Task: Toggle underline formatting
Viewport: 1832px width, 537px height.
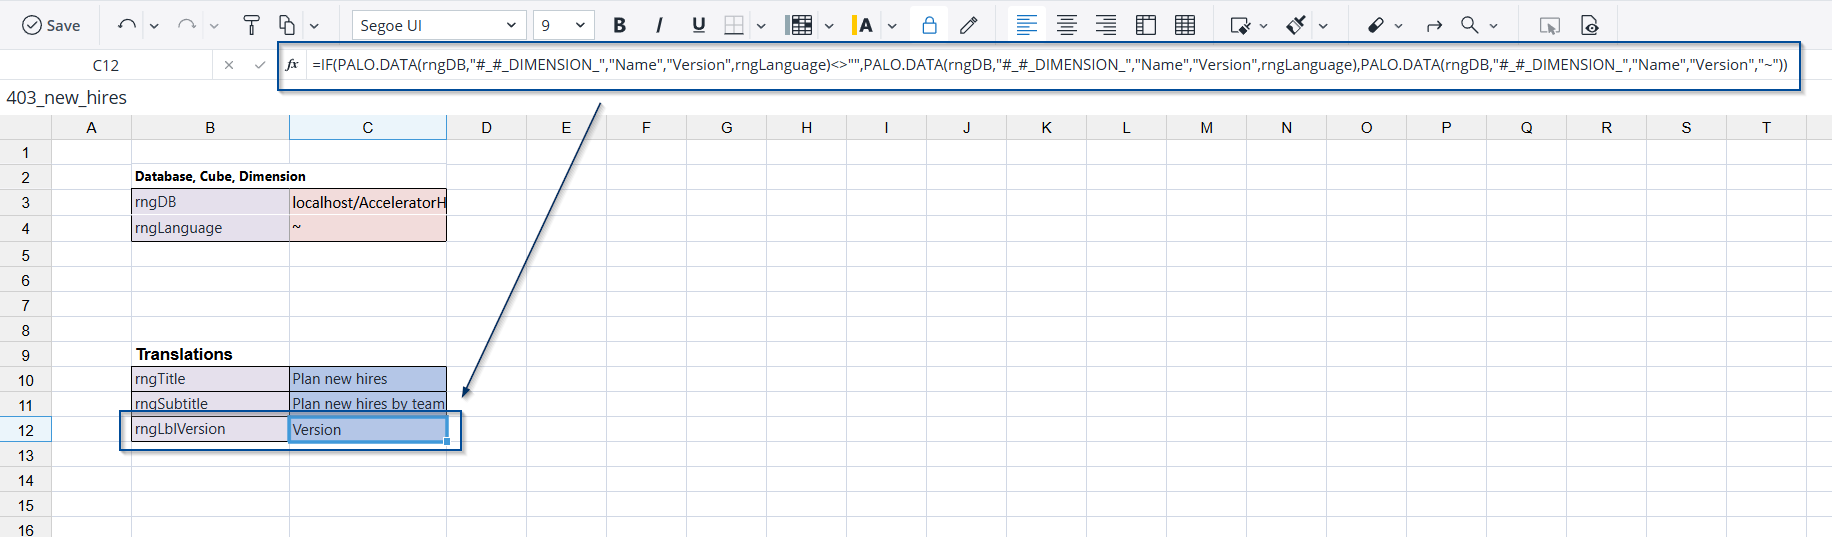Action: (698, 25)
